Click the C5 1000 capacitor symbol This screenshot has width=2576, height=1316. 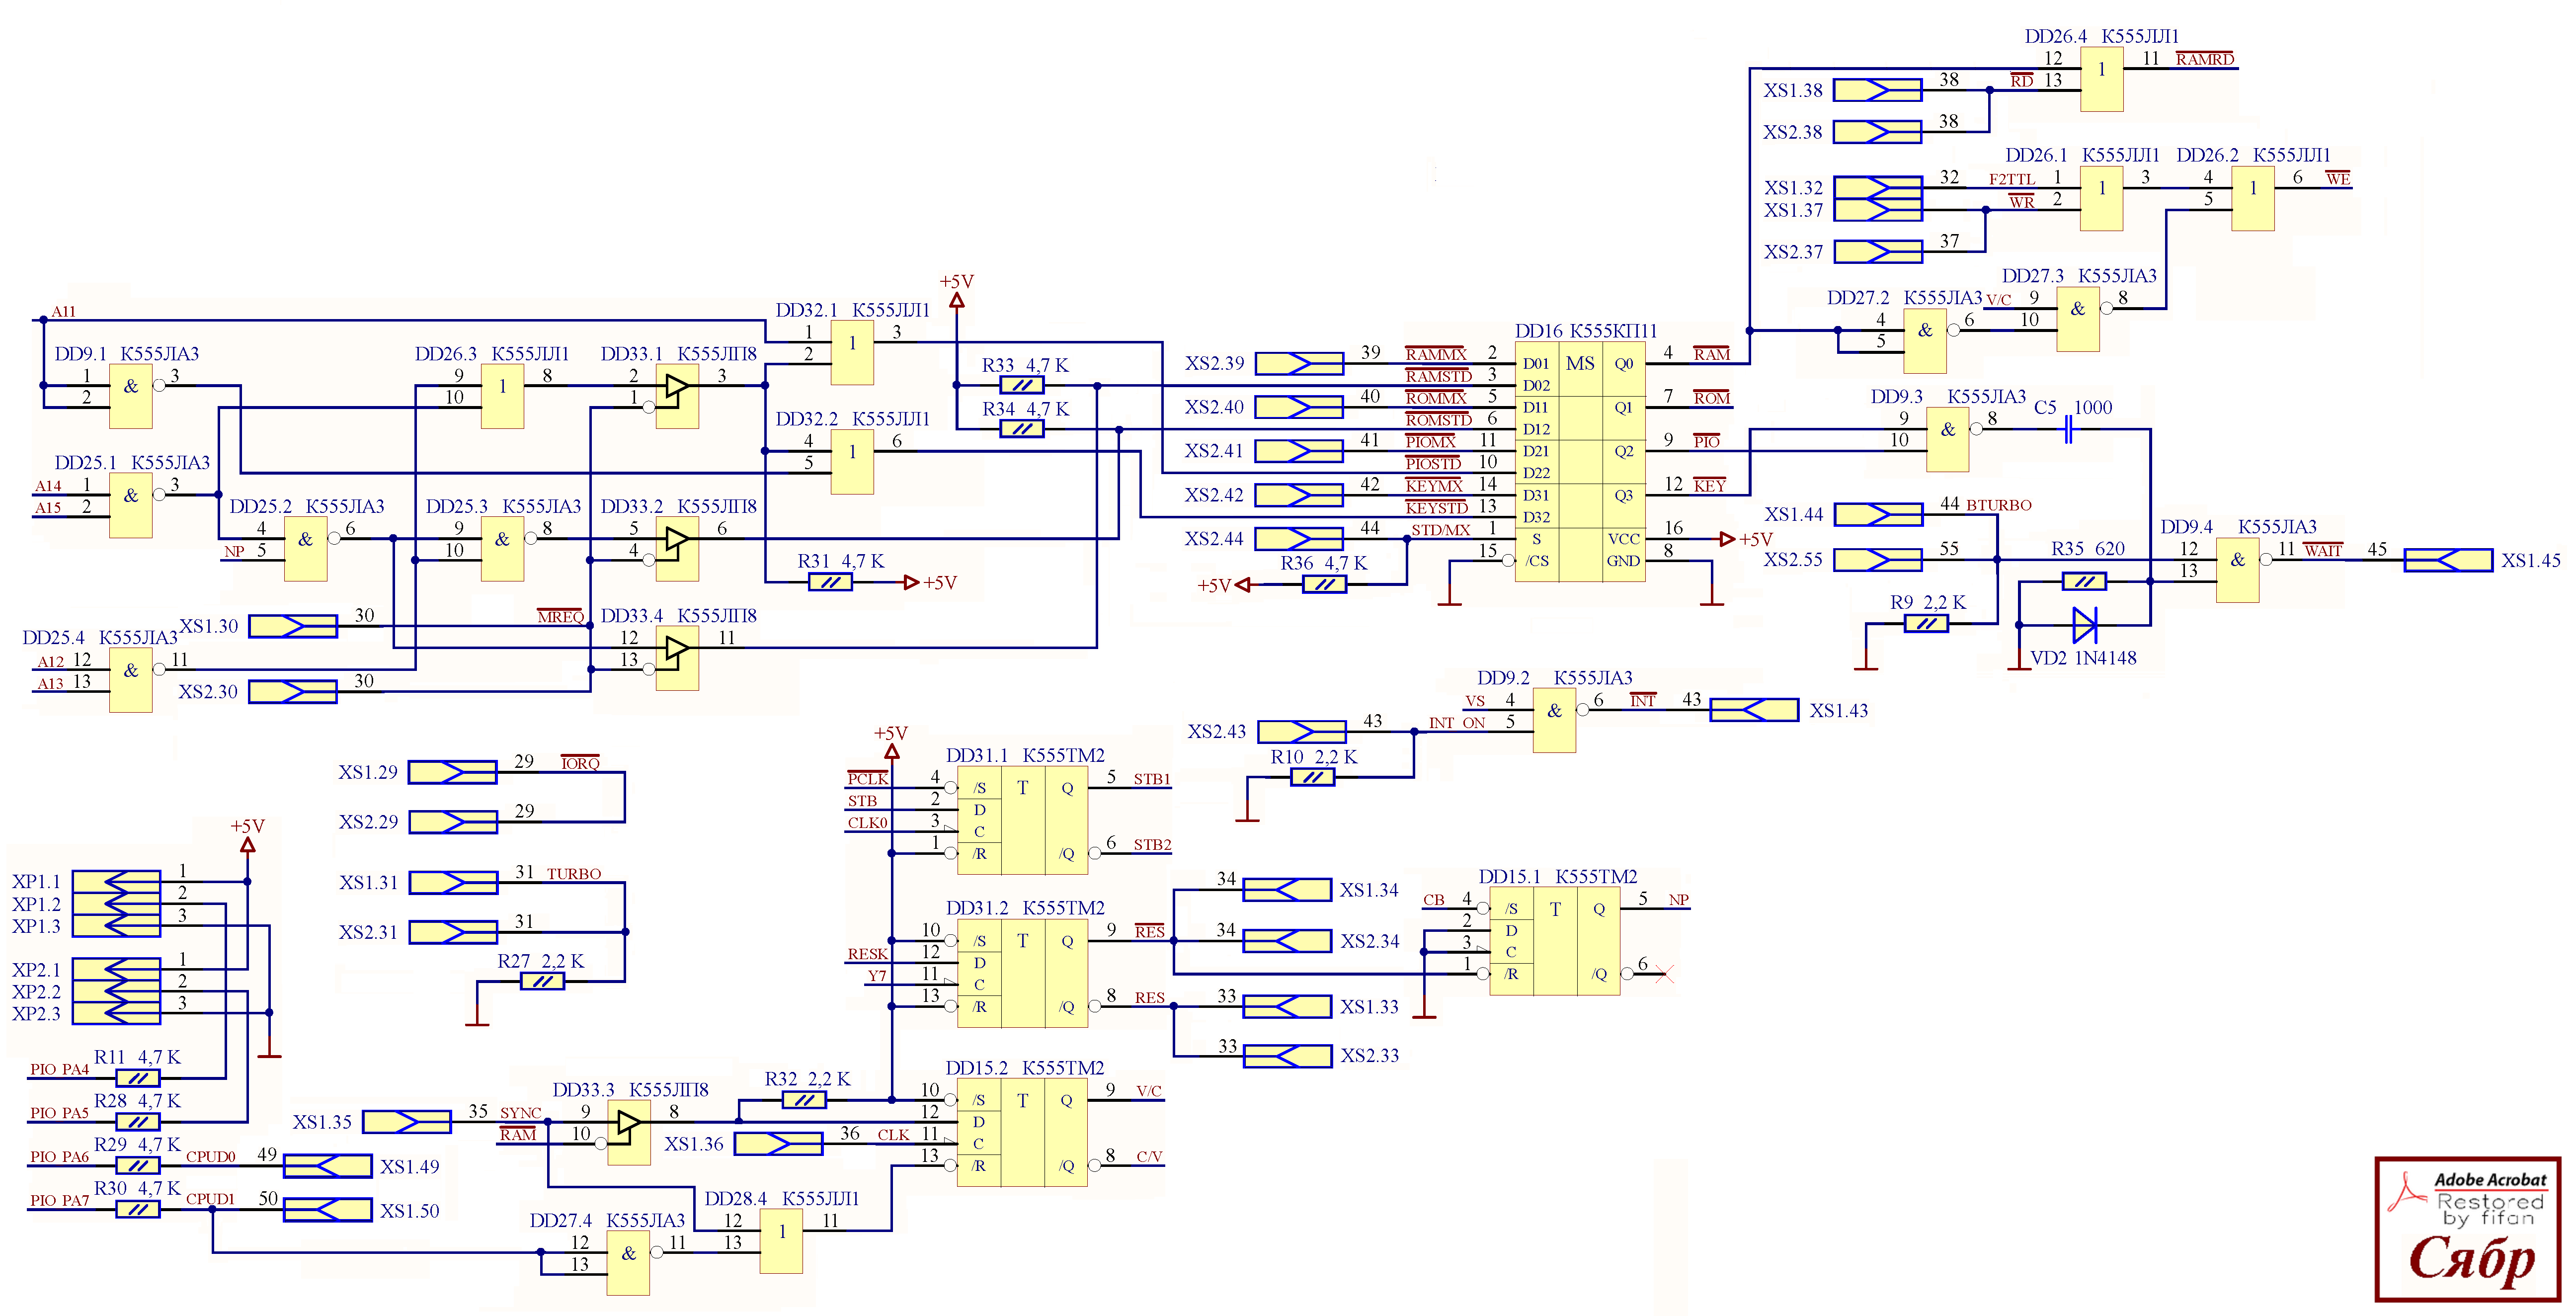2069,430
